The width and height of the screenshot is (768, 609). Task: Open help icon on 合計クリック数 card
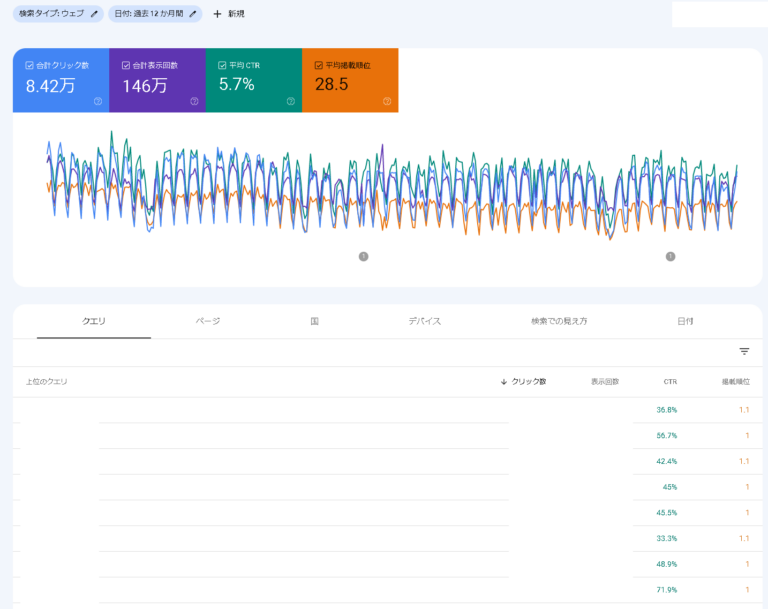pos(98,101)
